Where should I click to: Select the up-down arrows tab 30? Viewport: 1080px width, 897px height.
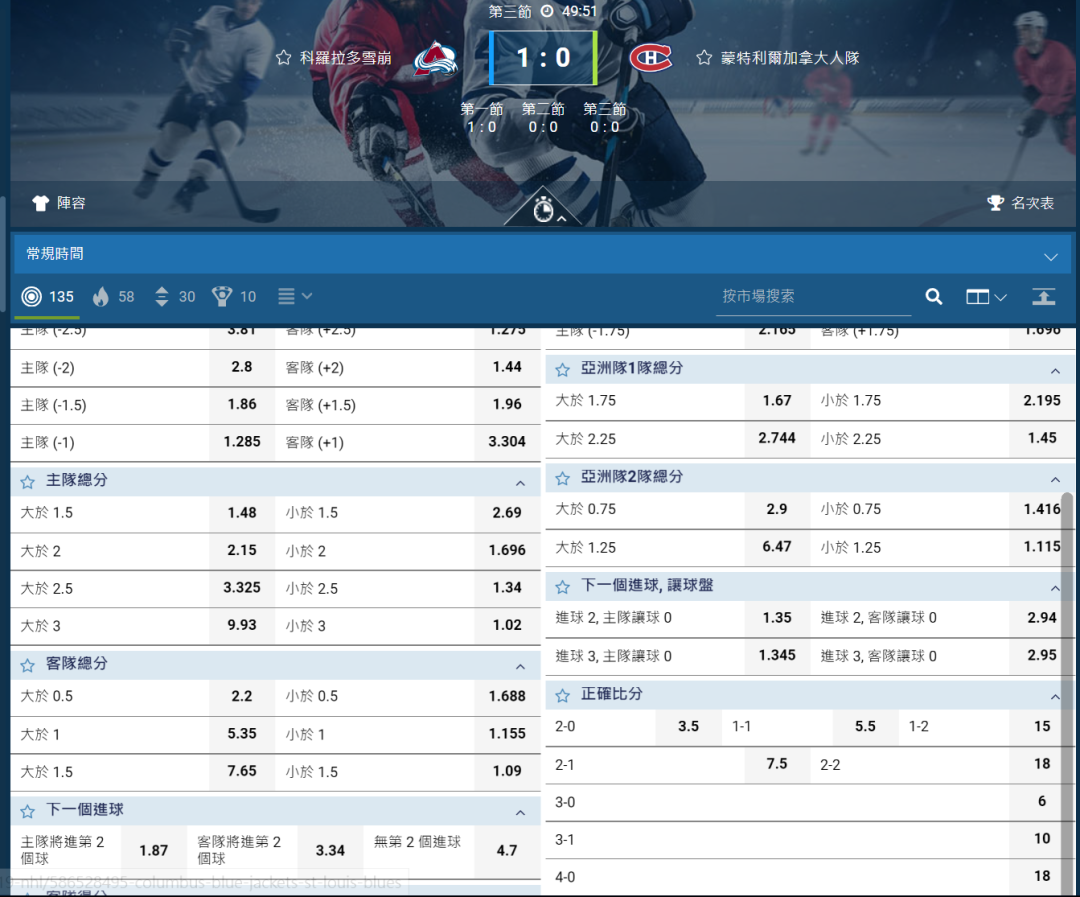(x=175, y=297)
